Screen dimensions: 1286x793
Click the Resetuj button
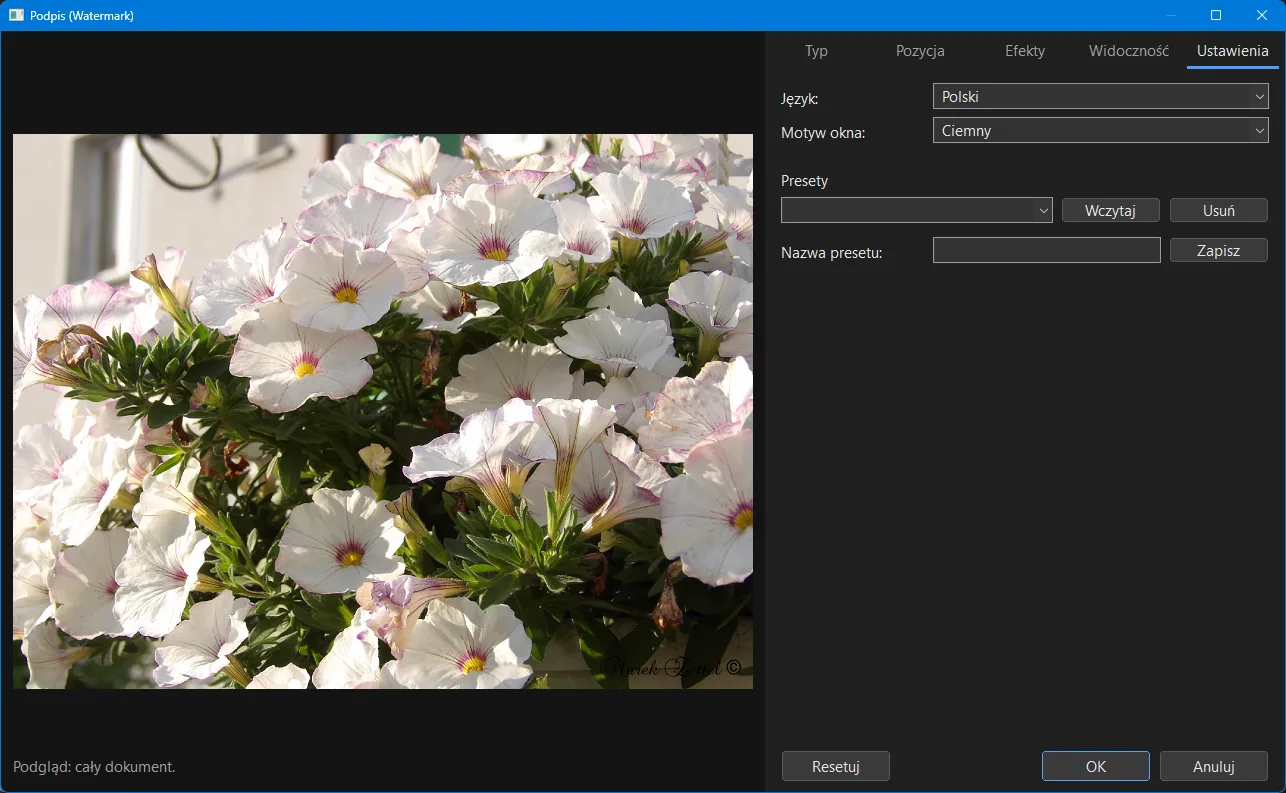(x=835, y=766)
